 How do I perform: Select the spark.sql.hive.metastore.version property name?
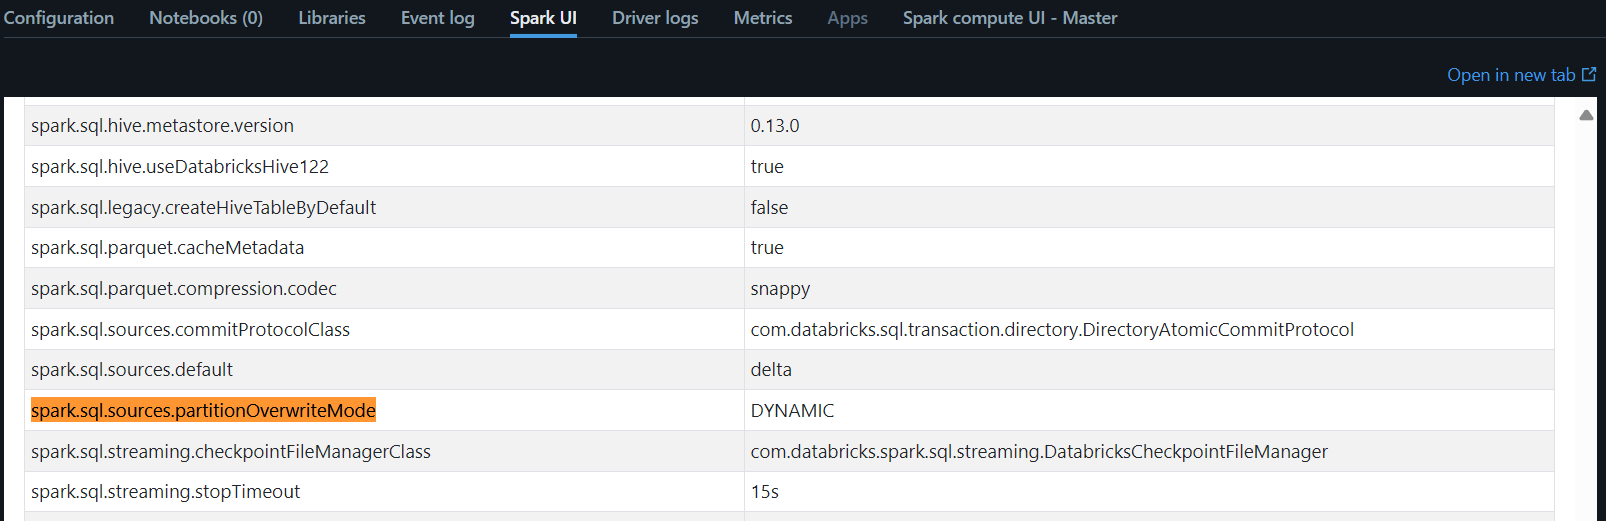point(162,126)
